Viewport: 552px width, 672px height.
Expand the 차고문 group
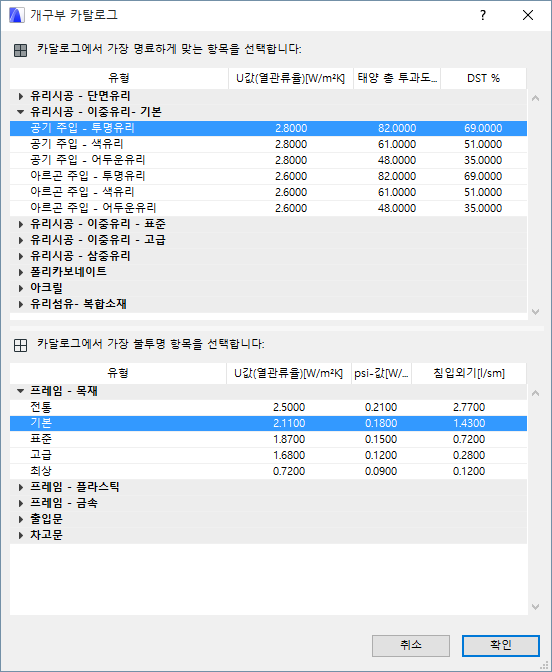pyautogui.click(x=21, y=535)
